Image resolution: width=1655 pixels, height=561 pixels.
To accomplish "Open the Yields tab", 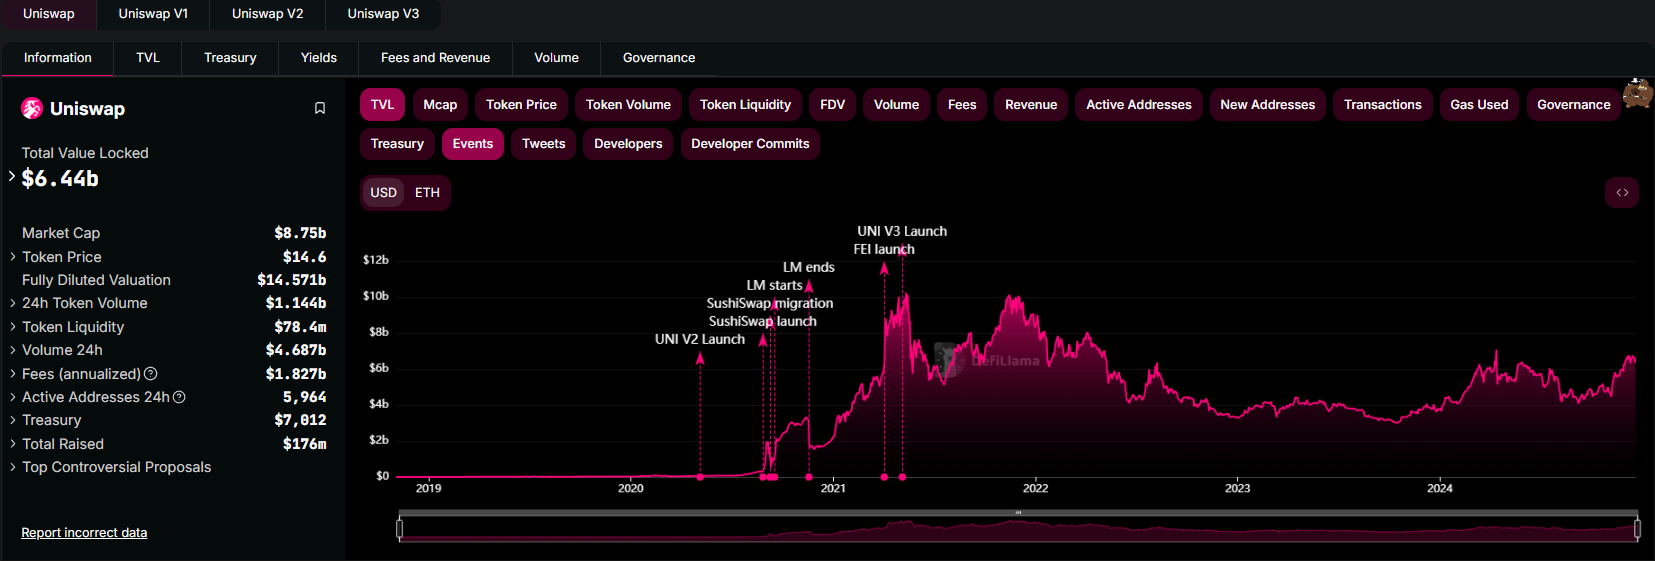I will click(319, 58).
